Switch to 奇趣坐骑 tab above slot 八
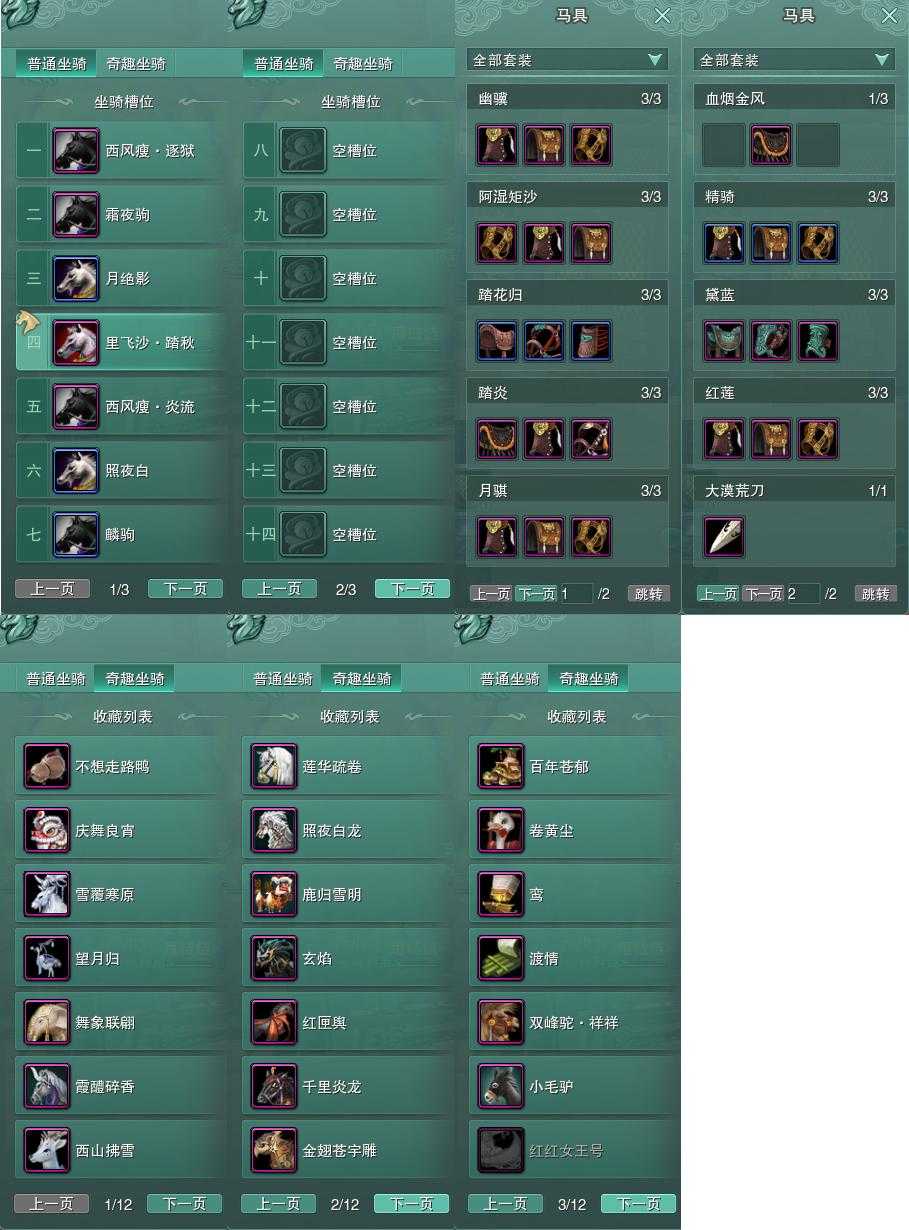Image resolution: width=909 pixels, height=1230 pixels. point(362,64)
